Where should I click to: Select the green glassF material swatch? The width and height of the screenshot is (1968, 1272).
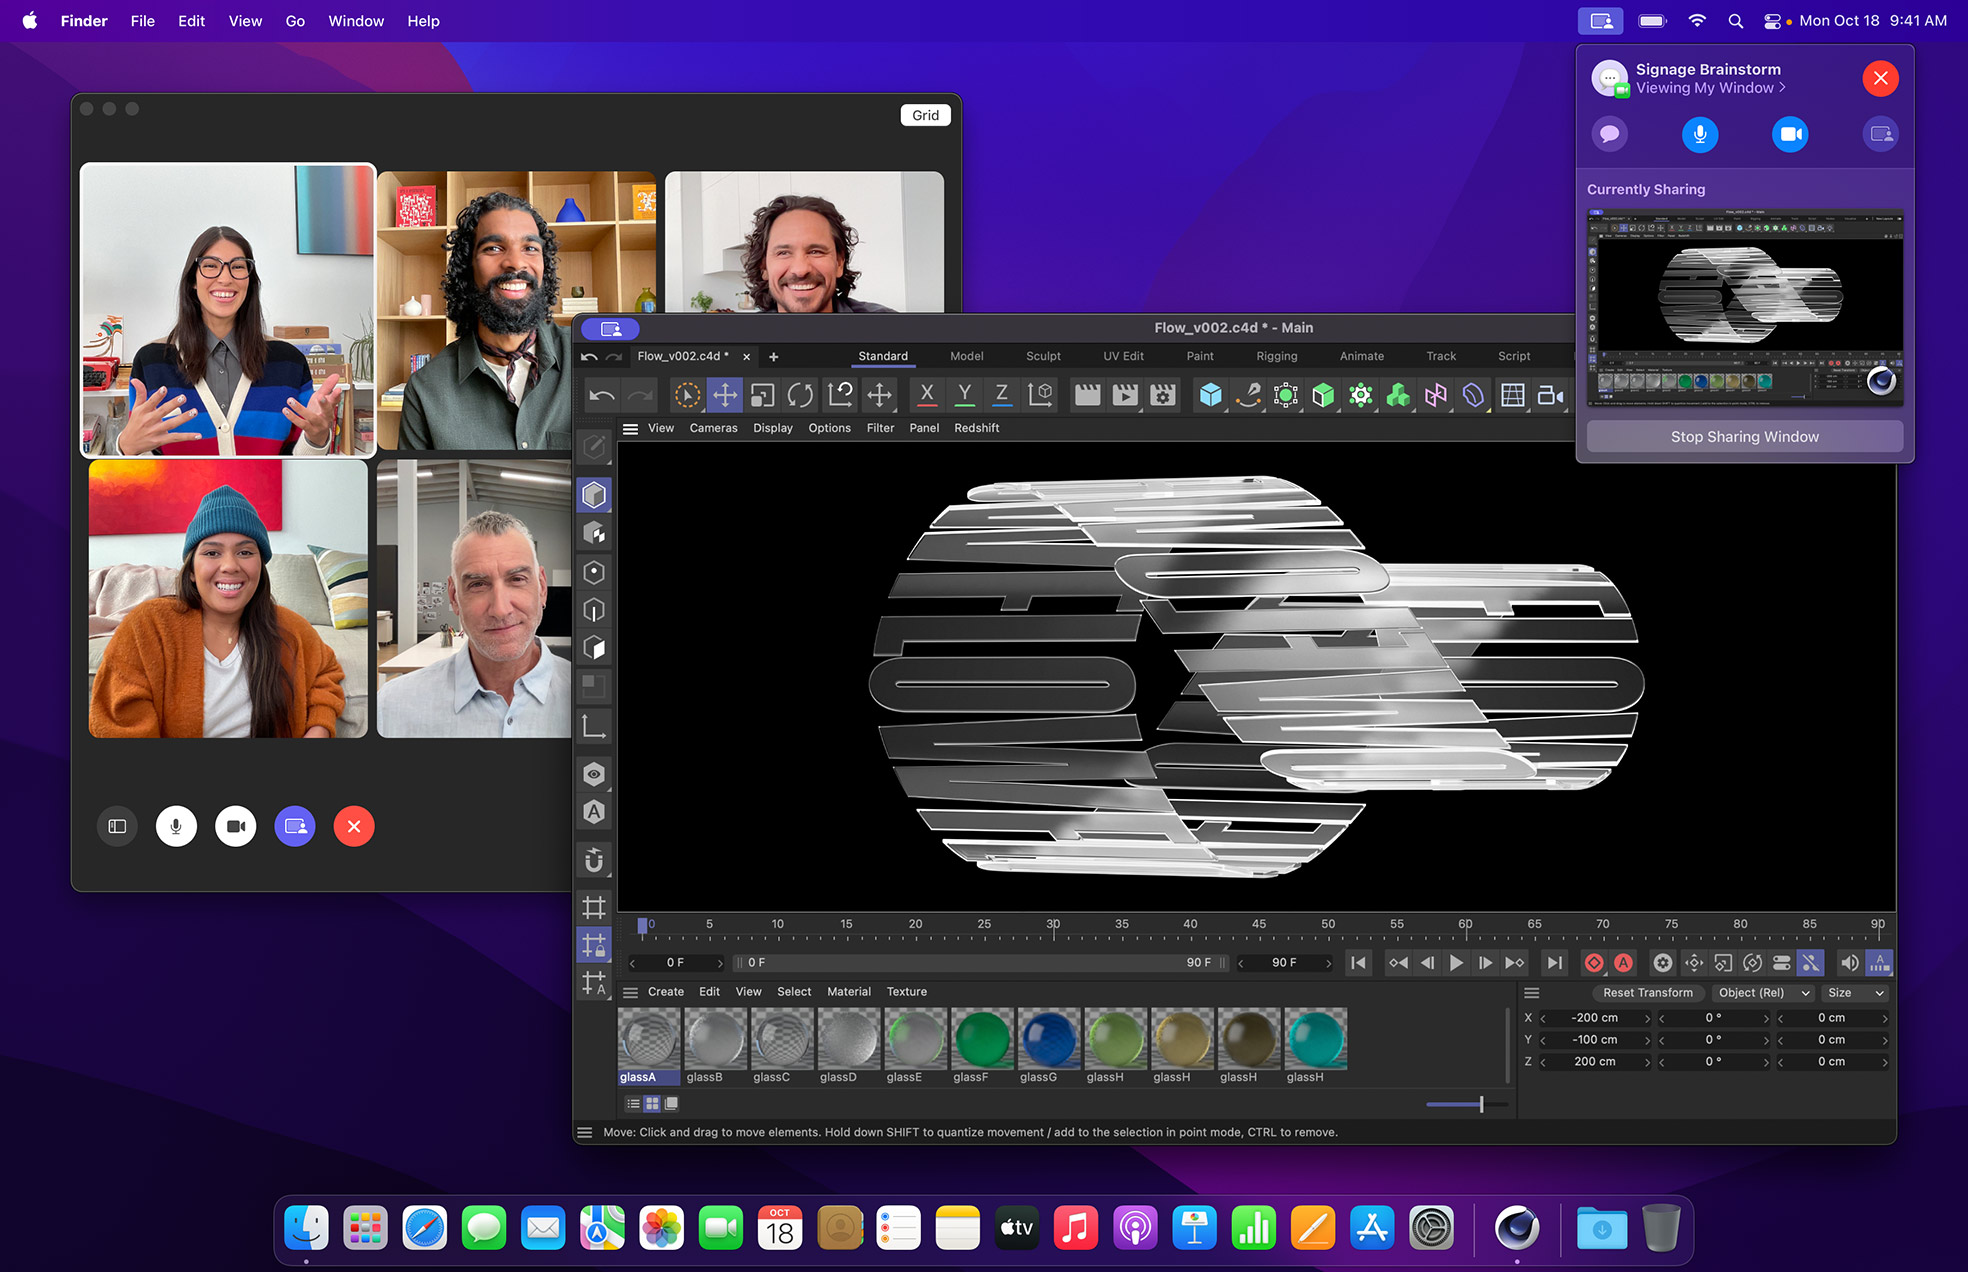coord(982,1040)
